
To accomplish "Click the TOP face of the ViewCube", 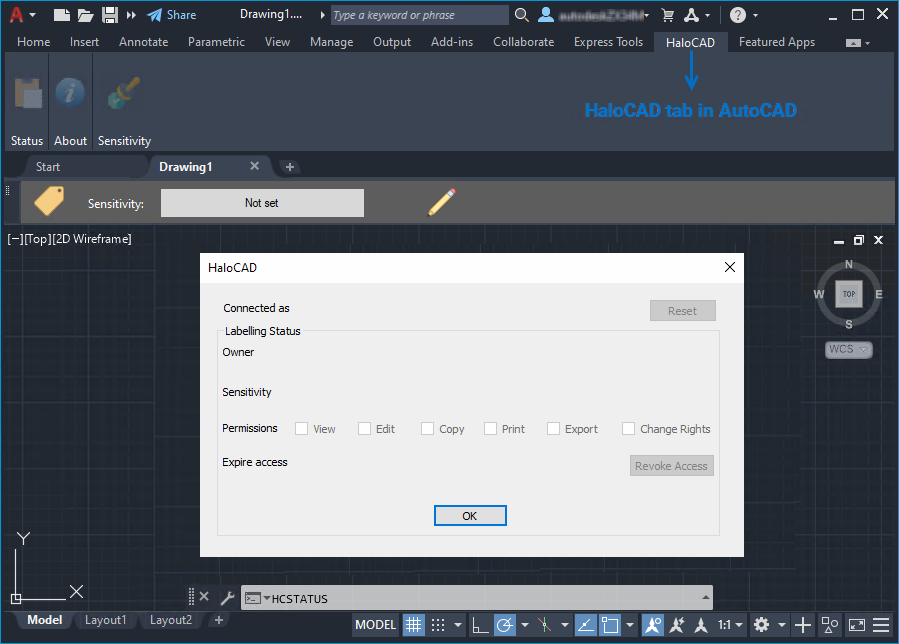I will 849,294.
